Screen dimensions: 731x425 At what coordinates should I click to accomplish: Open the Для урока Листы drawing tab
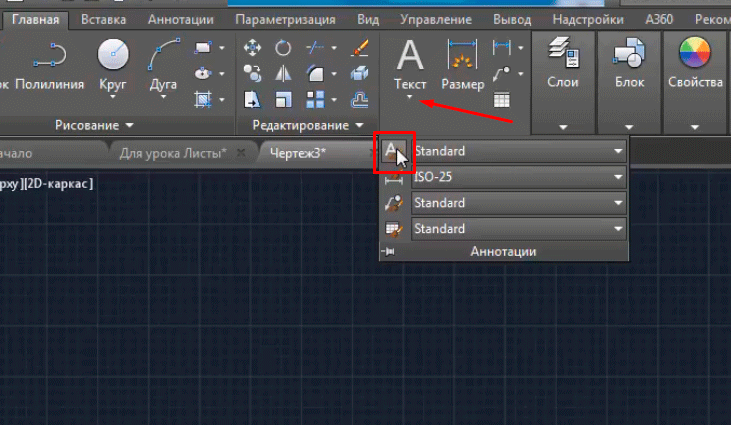(x=172, y=152)
